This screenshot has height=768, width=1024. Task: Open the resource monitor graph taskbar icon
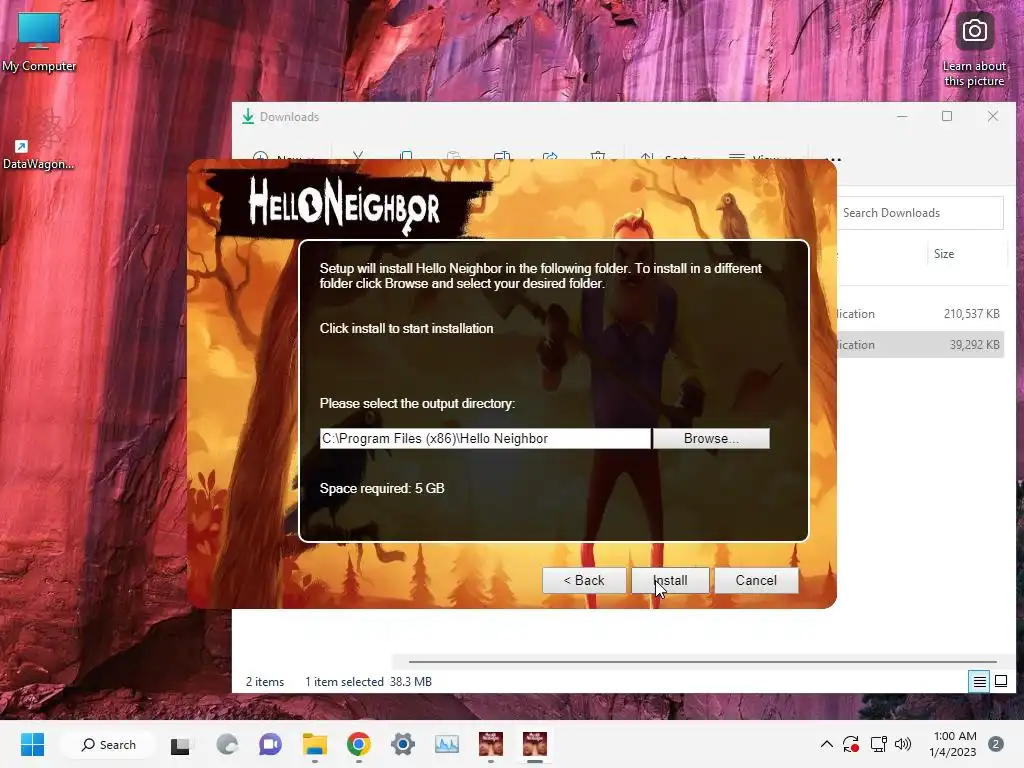pos(447,744)
